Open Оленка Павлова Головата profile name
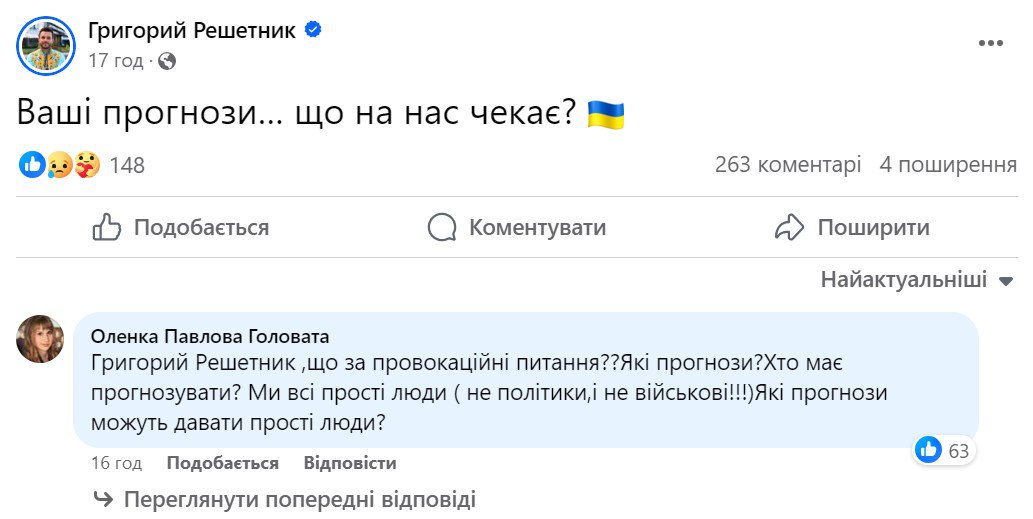 [x=210, y=336]
